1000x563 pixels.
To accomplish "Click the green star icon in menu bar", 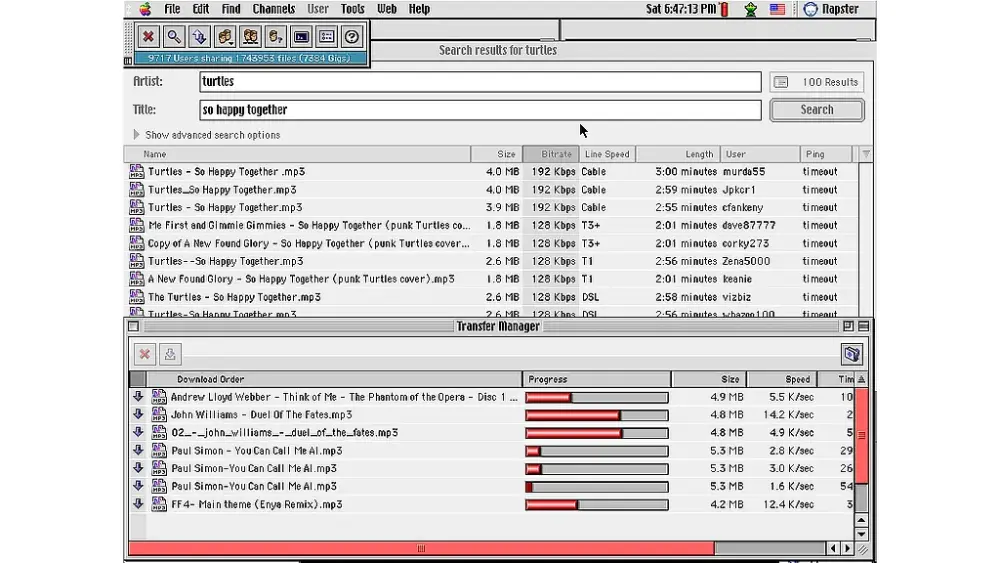I will [x=751, y=9].
